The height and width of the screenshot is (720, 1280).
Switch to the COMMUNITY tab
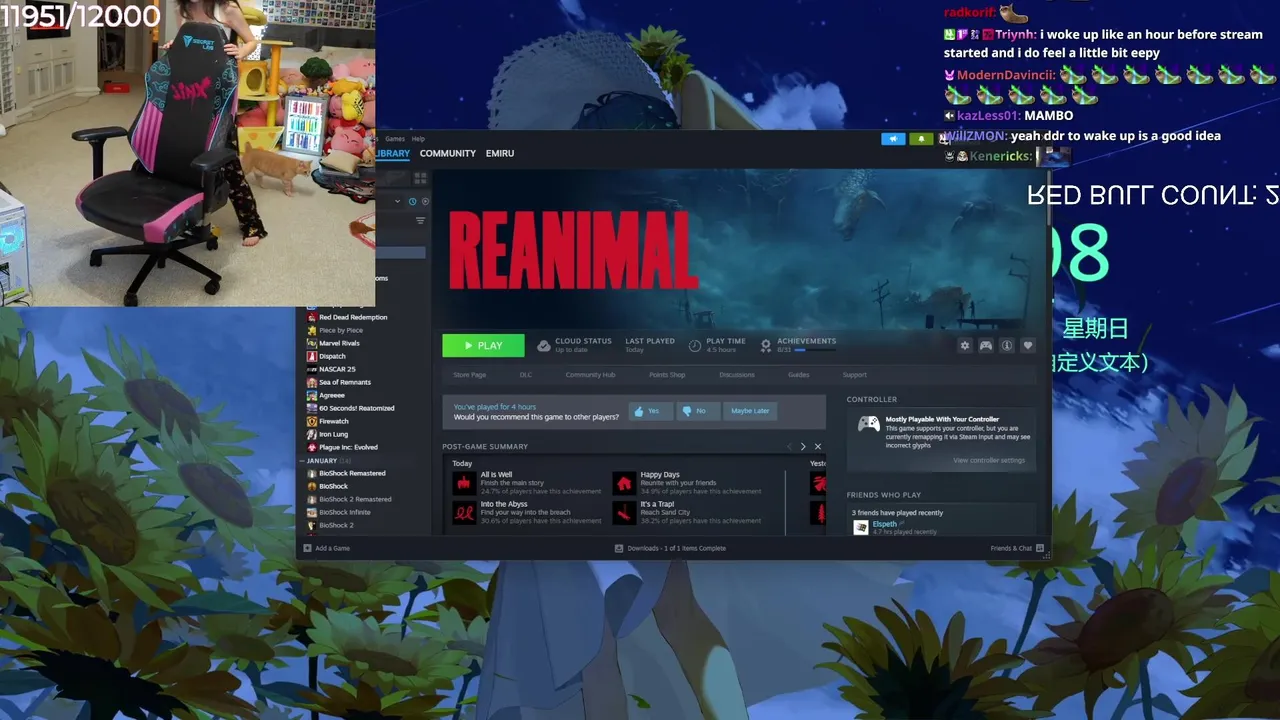point(447,153)
